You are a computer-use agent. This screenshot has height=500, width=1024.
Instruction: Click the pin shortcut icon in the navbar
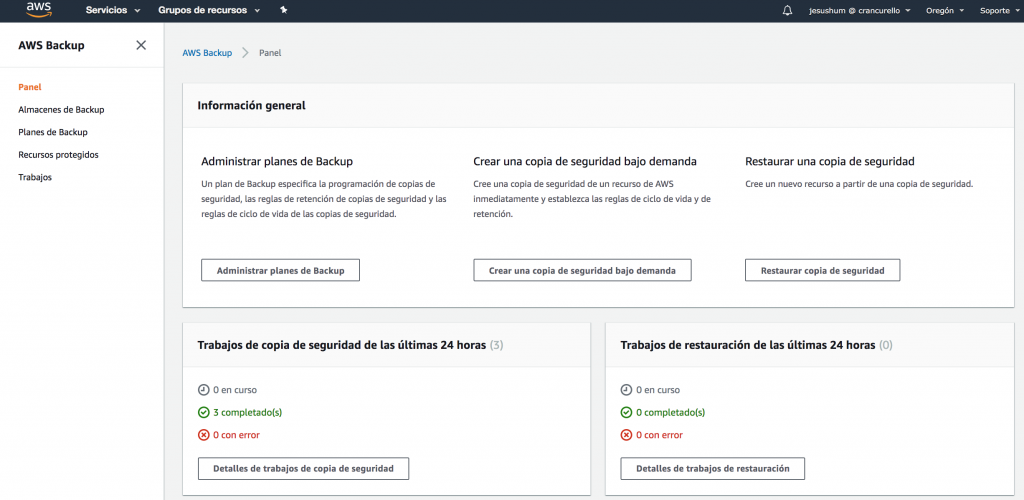284,10
